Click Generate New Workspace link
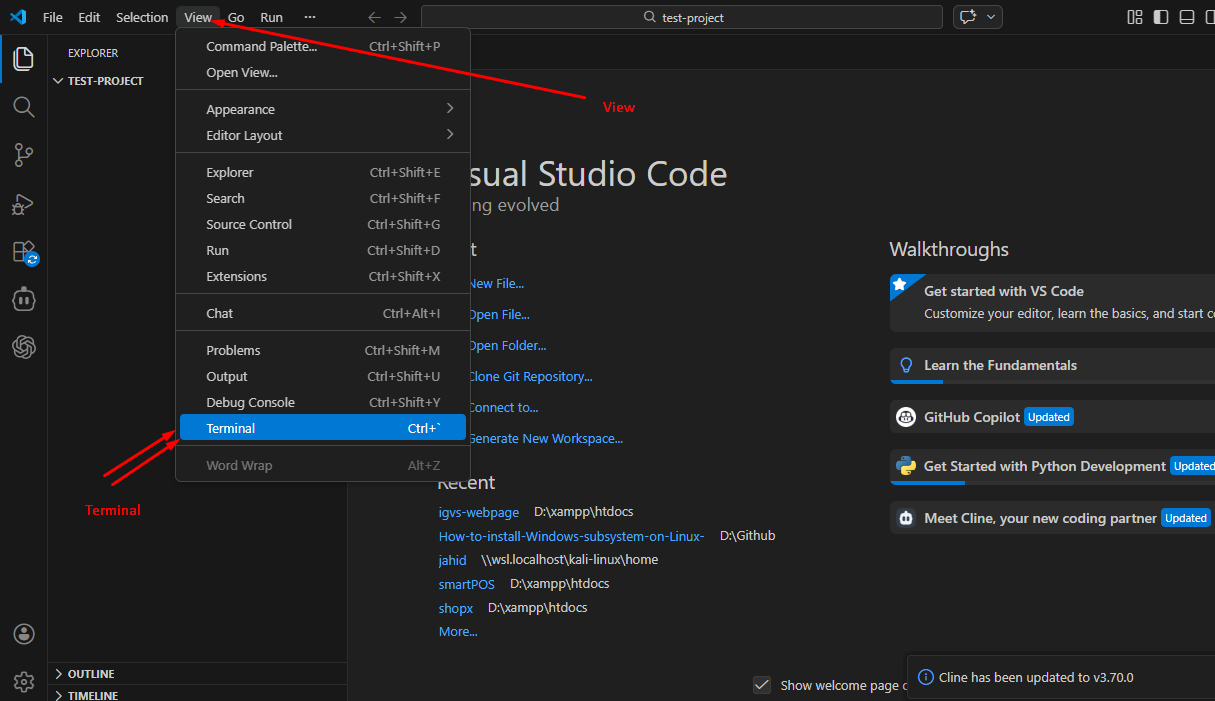The width and height of the screenshot is (1215, 701). [545, 438]
